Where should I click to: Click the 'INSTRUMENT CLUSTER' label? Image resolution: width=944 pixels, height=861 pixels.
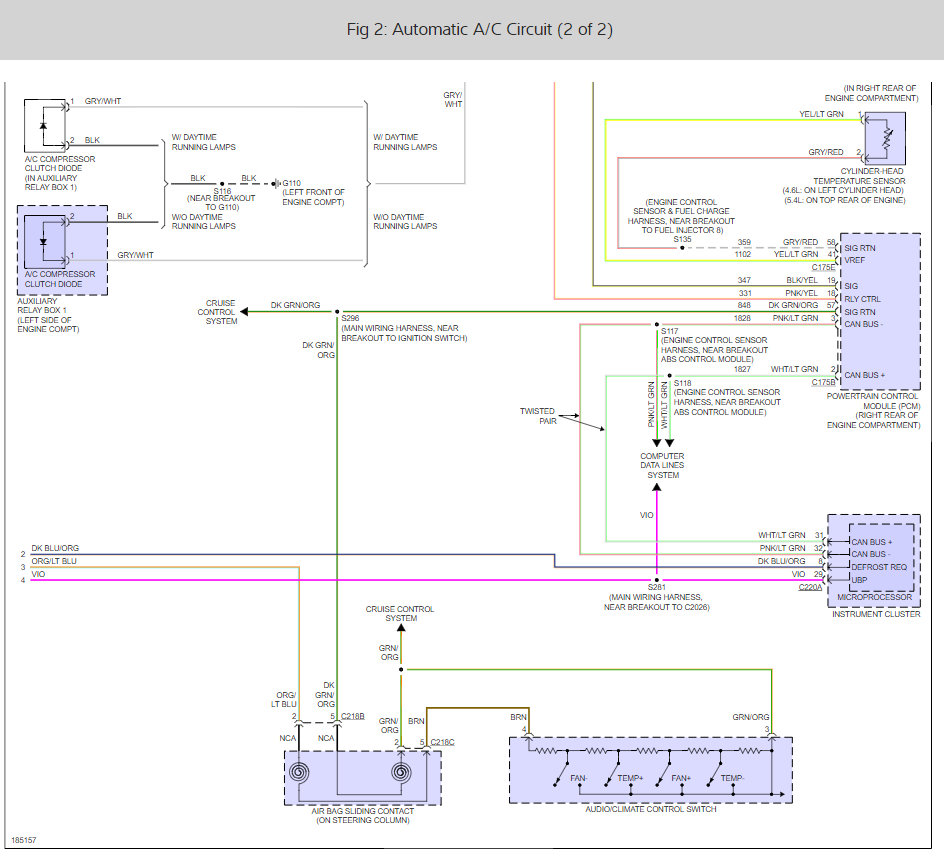pyautogui.click(x=876, y=614)
